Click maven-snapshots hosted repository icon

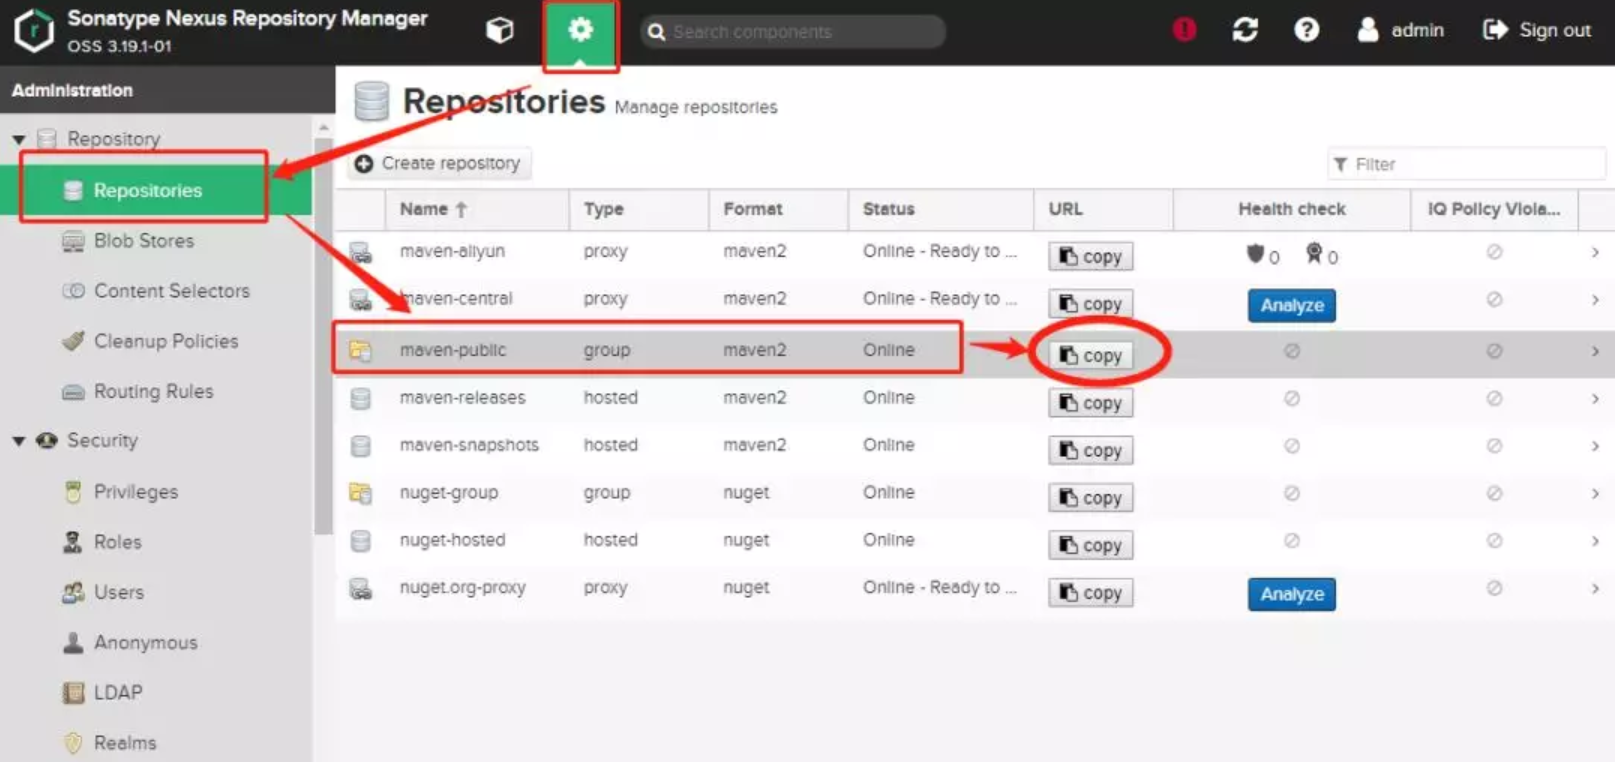point(360,446)
